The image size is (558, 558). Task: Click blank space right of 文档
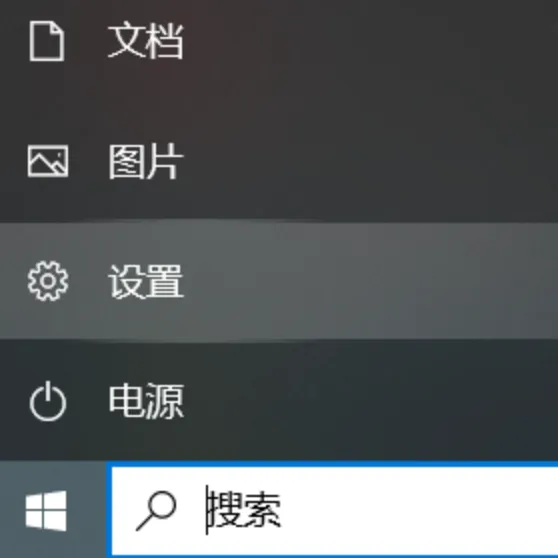(x=370, y=41)
